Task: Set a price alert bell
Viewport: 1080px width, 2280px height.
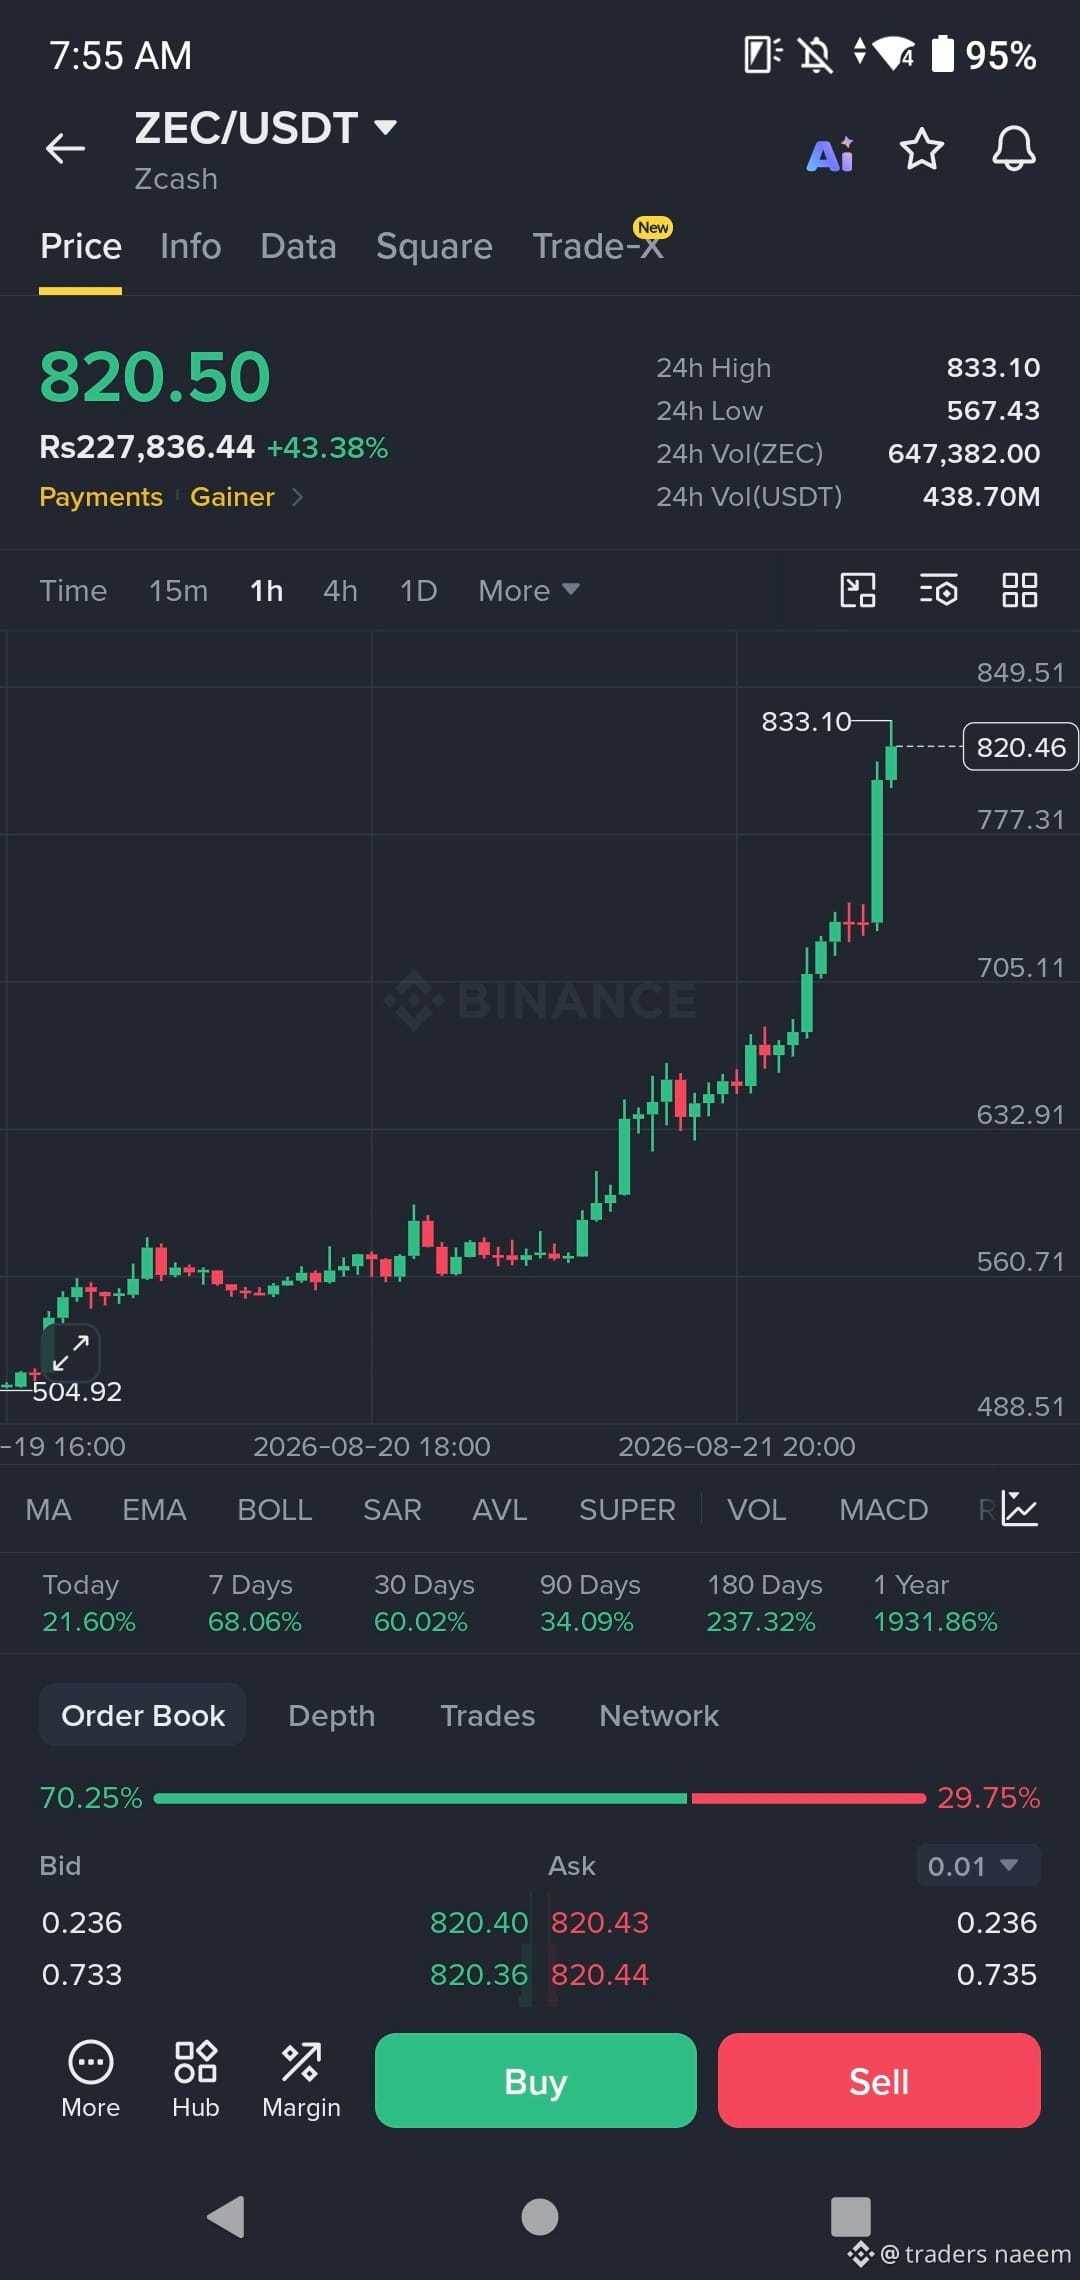Action: click(1013, 149)
